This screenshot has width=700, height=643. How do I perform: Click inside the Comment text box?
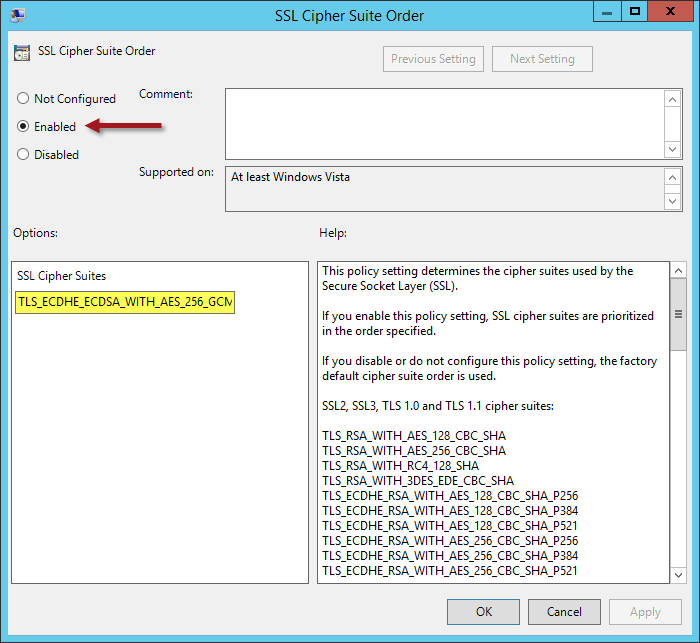pos(444,123)
